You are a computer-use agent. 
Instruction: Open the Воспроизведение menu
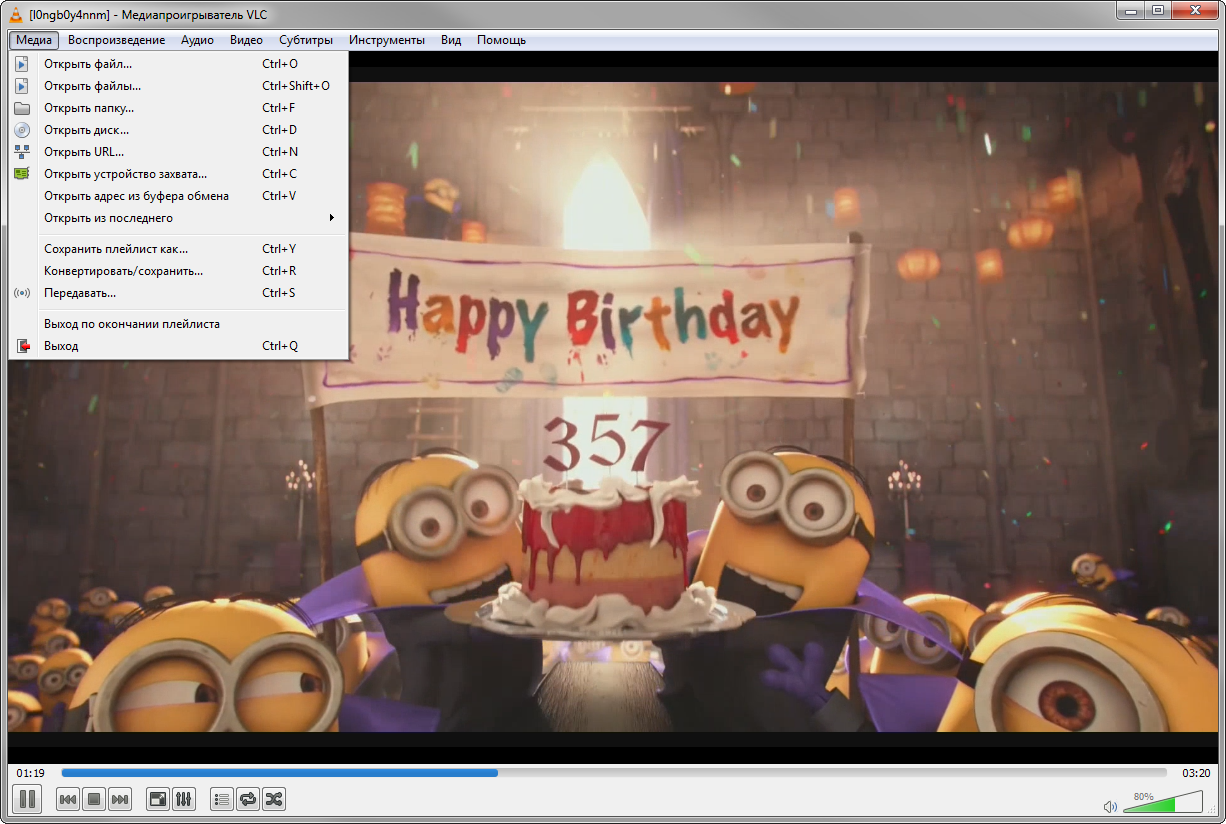117,40
